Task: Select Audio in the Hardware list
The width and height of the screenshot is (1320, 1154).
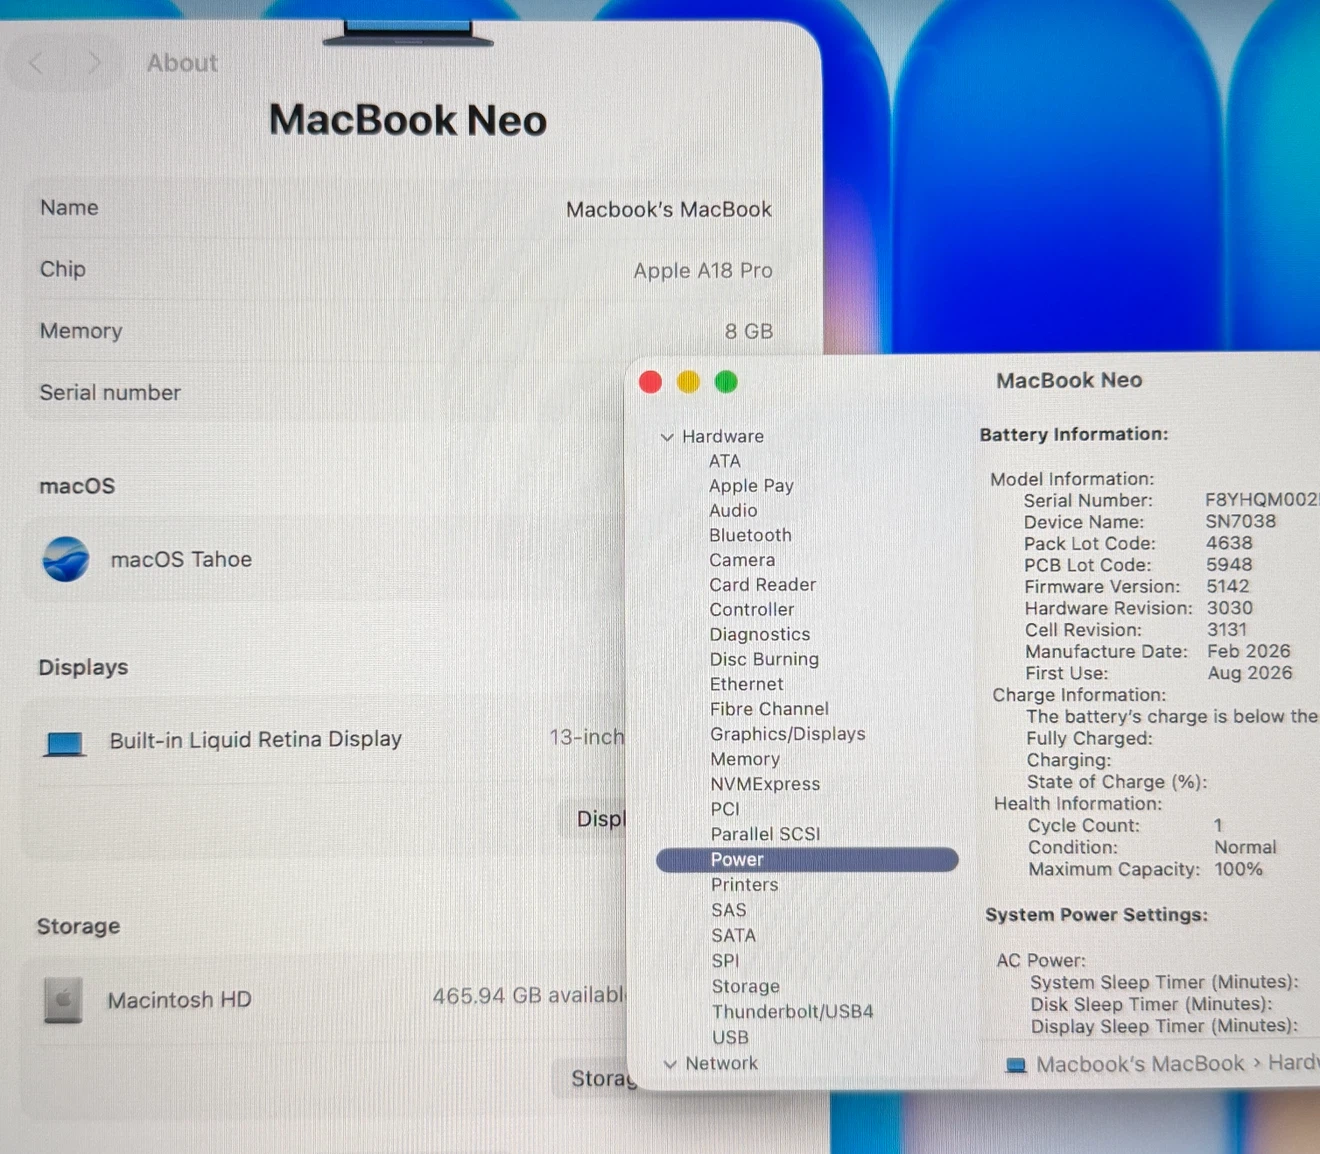Action: 733,510
